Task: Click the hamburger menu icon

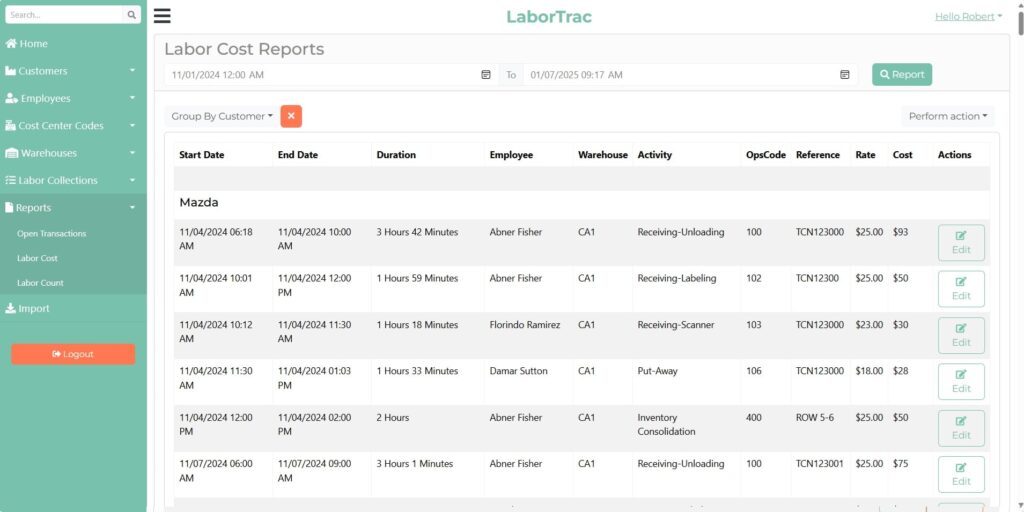Action: coord(162,16)
